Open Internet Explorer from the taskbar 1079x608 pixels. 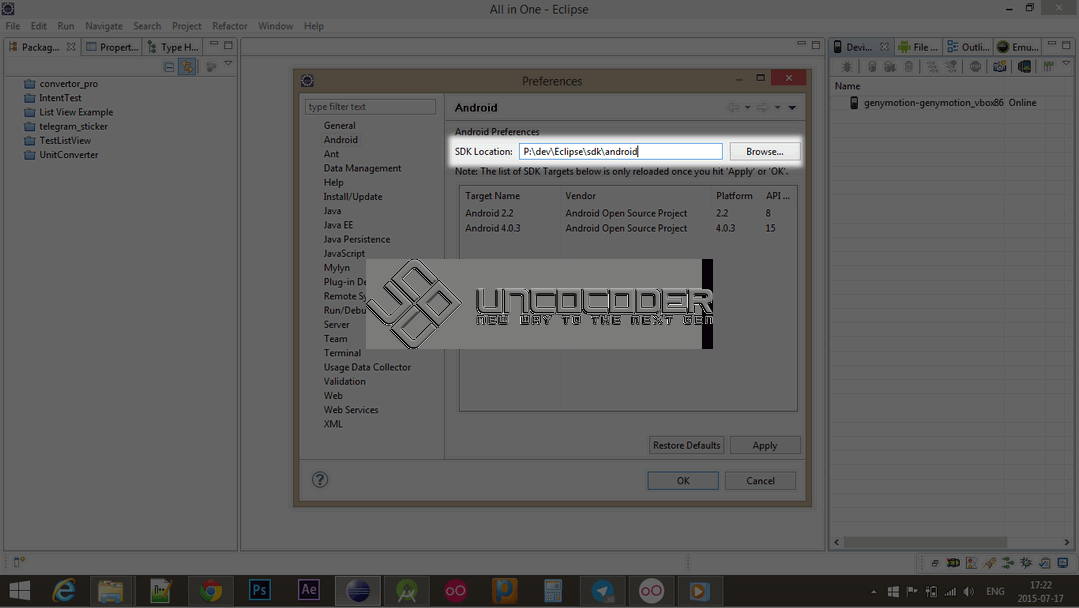64,591
